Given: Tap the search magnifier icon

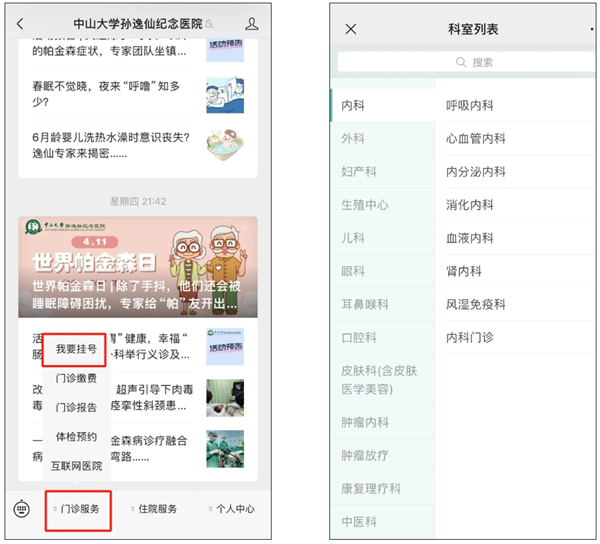Looking at the screenshot, I should pos(461,62).
